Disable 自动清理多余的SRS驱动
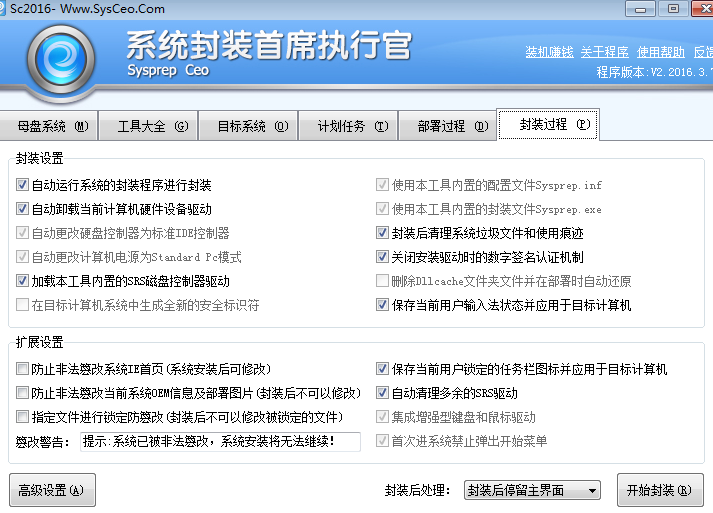The height and width of the screenshot is (513, 713). click(x=382, y=392)
